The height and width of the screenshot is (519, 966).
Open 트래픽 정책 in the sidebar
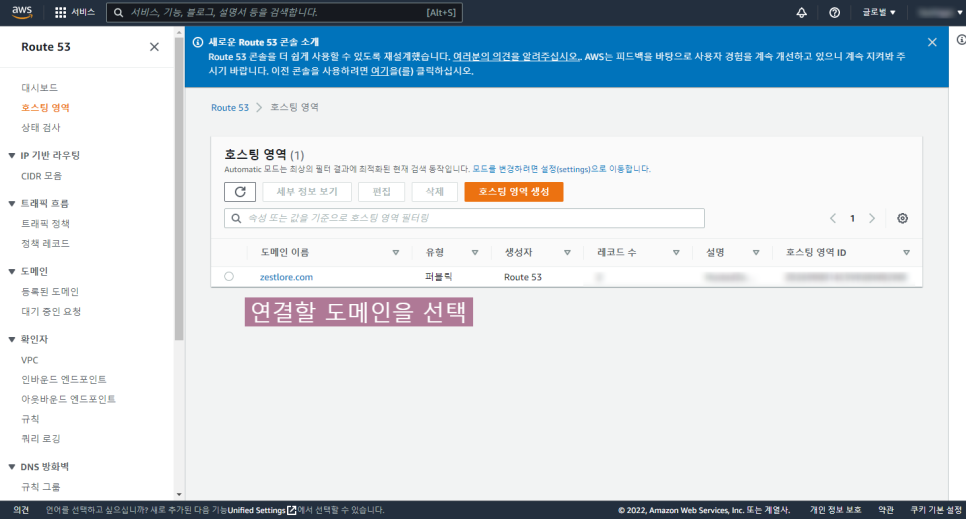tap(46, 224)
